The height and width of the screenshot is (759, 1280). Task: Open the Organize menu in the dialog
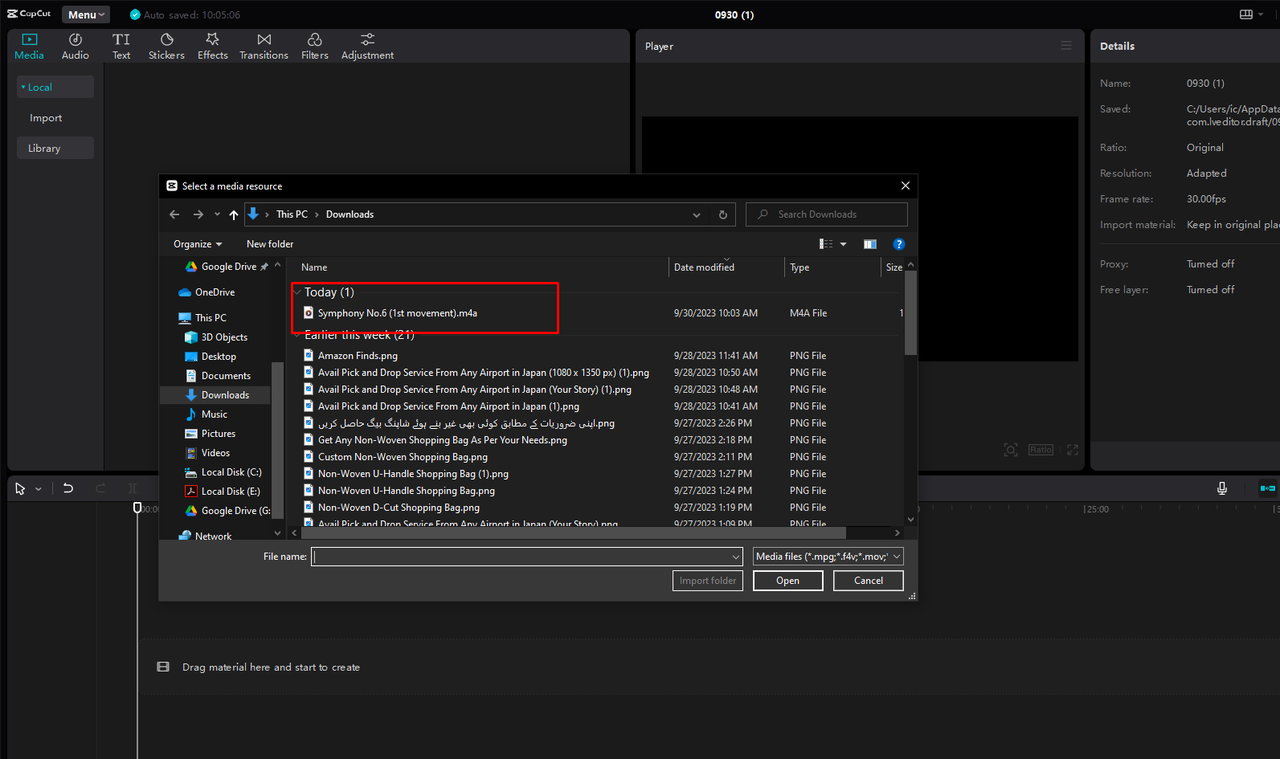pos(196,243)
